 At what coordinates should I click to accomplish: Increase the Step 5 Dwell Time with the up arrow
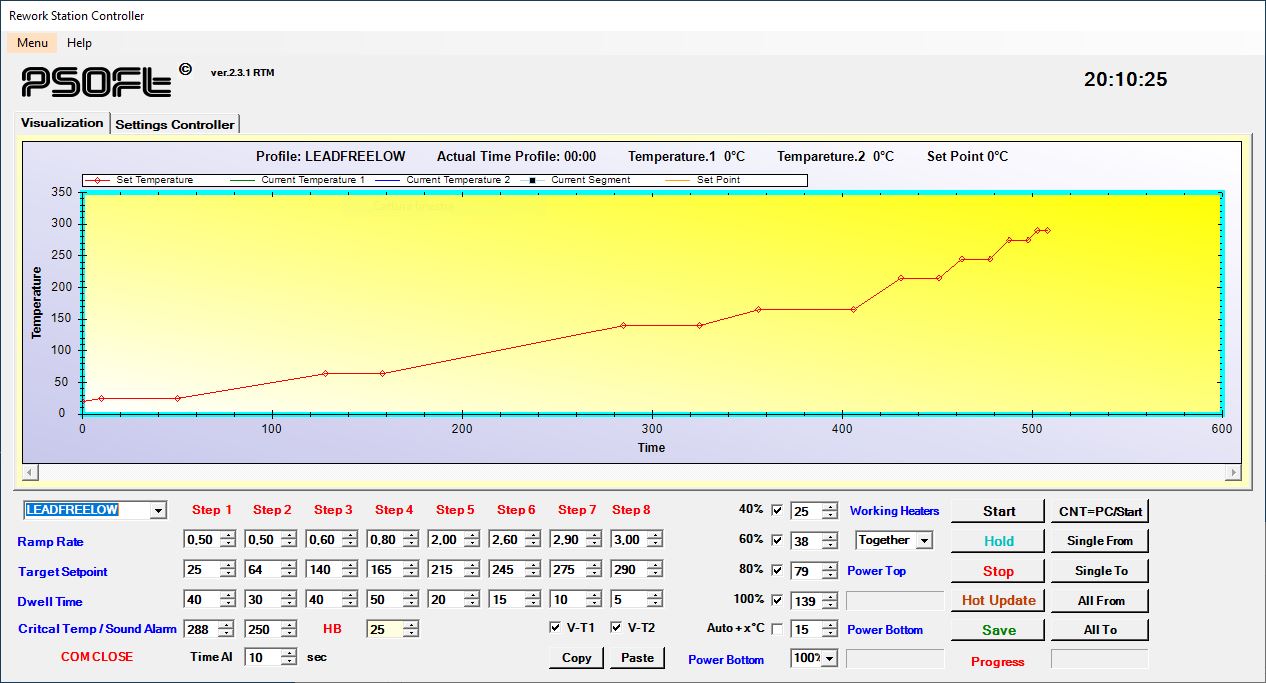click(x=471, y=595)
